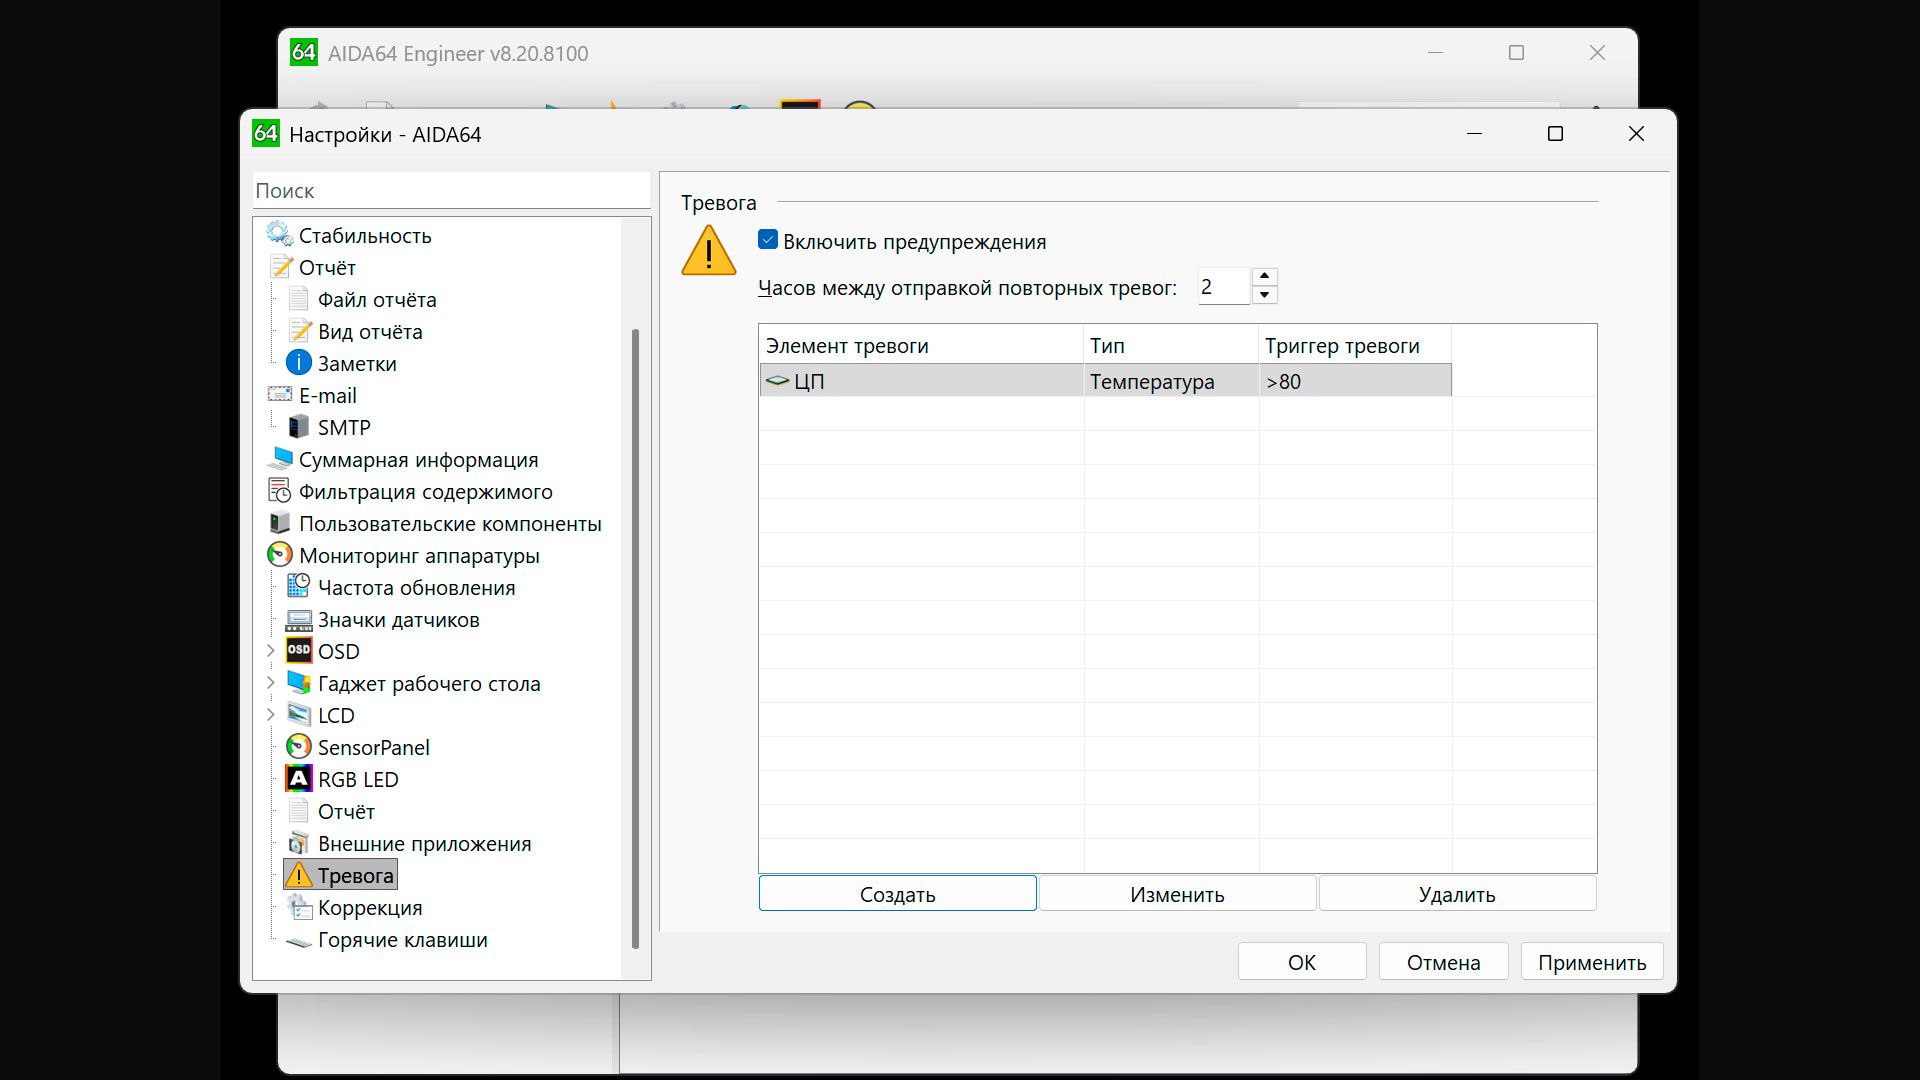
Task: Expand the Гаджет рабочего стола node
Action: click(271, 683)
